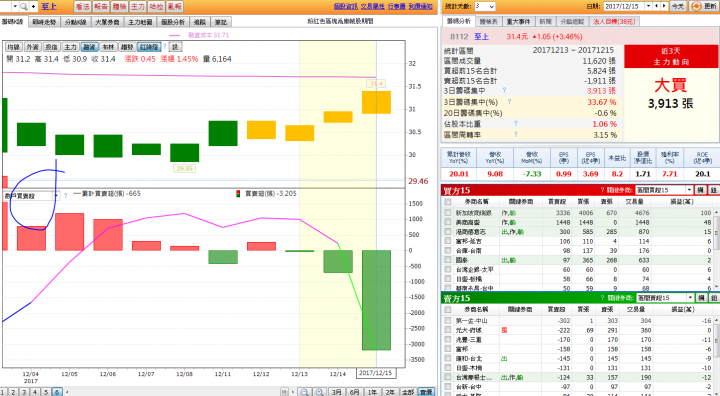
Task: Switch to the 主力地圖 tab
Action: point(140,22)
